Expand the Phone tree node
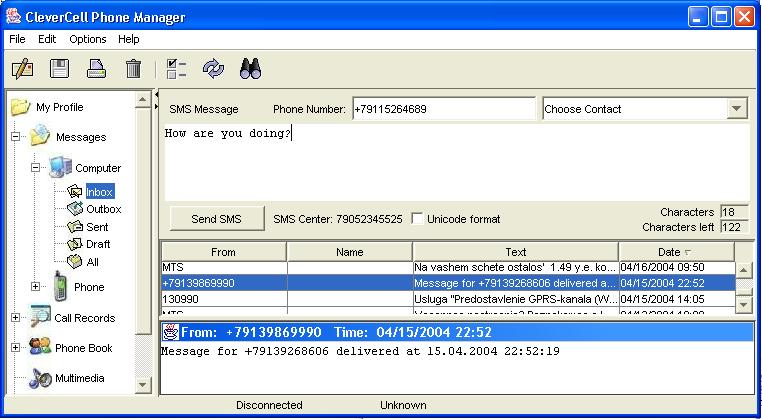The height and width of the screenshot is (419, 762). (x=36, y=287)
